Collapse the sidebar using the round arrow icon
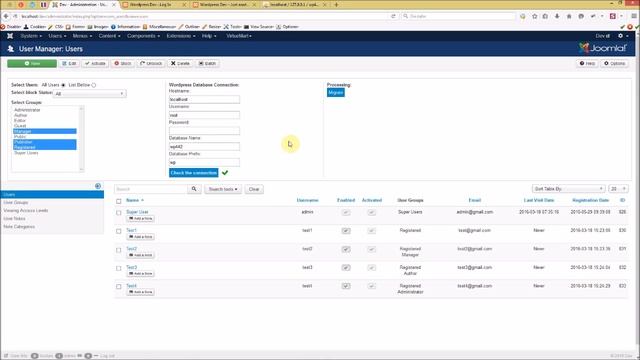The width and height of the screenshot is (640, 360). coord(98,186)
